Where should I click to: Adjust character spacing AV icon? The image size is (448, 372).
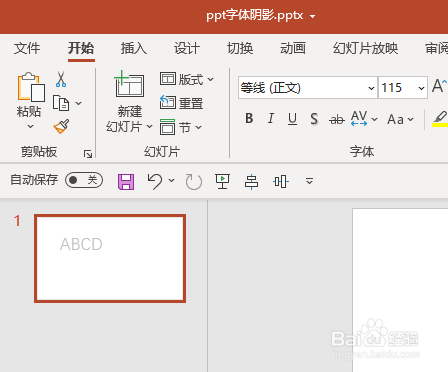[x=359, y=118]
